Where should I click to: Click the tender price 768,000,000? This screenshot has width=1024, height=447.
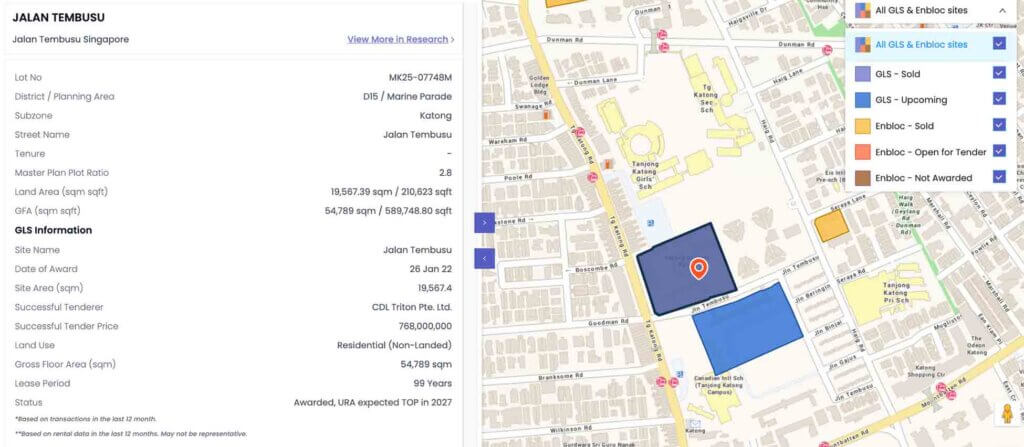pyautogui.click(x=425, y=326)
